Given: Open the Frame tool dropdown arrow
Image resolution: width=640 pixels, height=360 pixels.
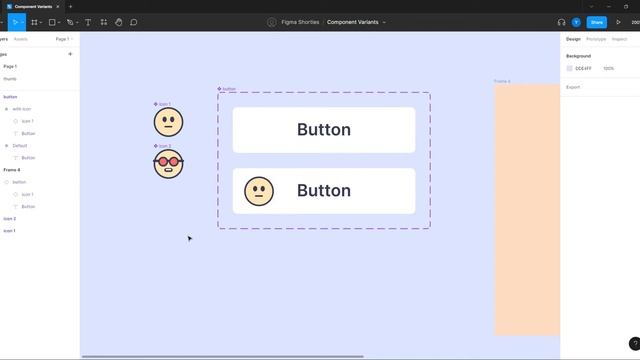Looking at the screenshot, I should pos(41,22).
